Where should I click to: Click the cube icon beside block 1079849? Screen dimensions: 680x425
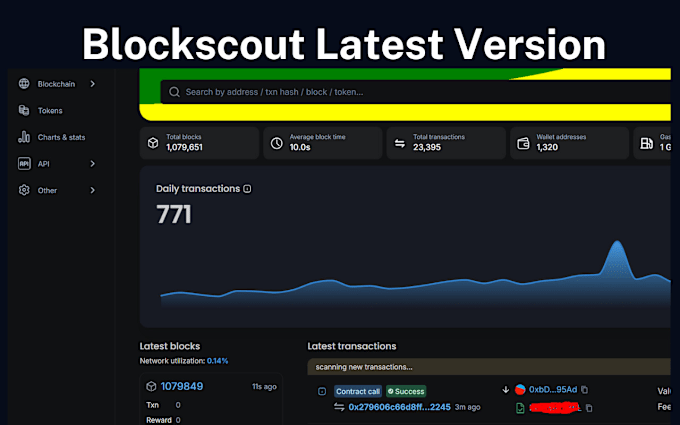click(151, 386)
